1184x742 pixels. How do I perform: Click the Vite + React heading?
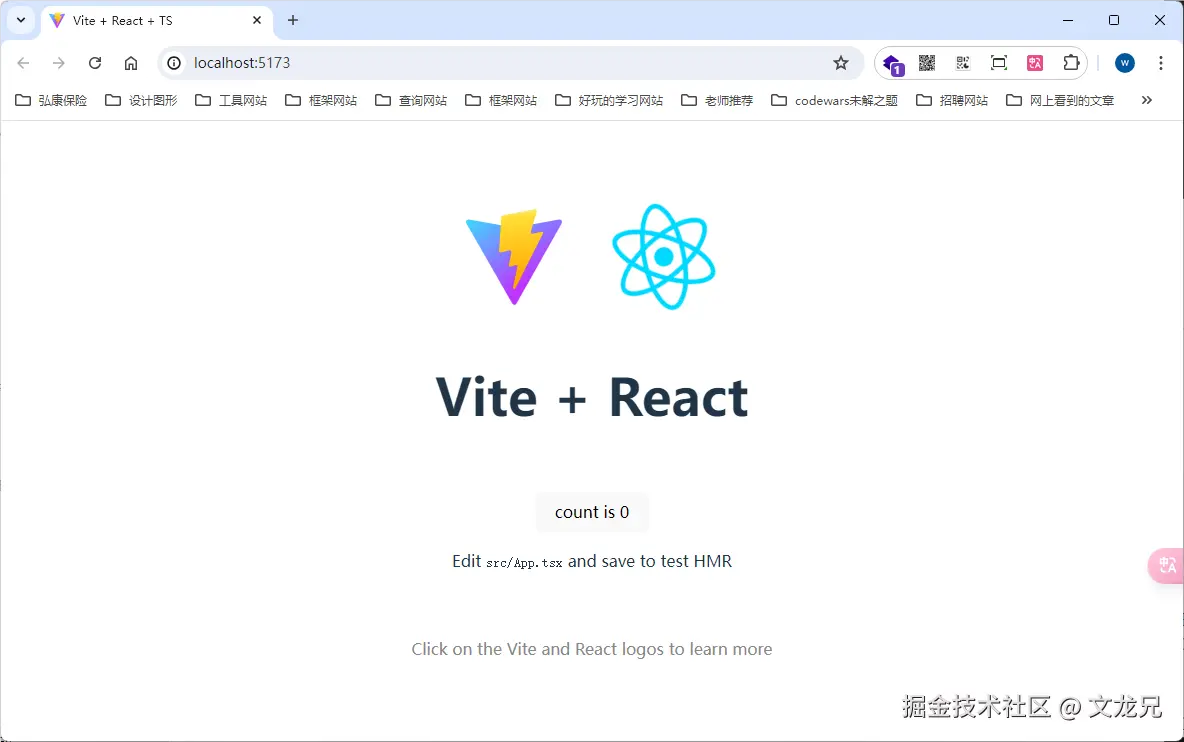point(592,397)
